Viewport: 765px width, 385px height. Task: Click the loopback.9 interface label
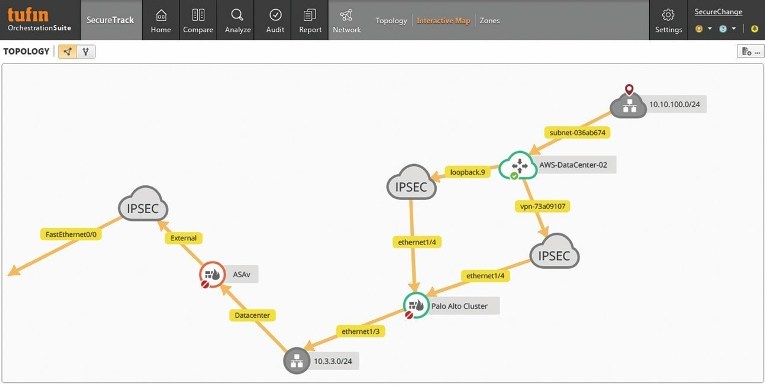click(x=467, y=172)
